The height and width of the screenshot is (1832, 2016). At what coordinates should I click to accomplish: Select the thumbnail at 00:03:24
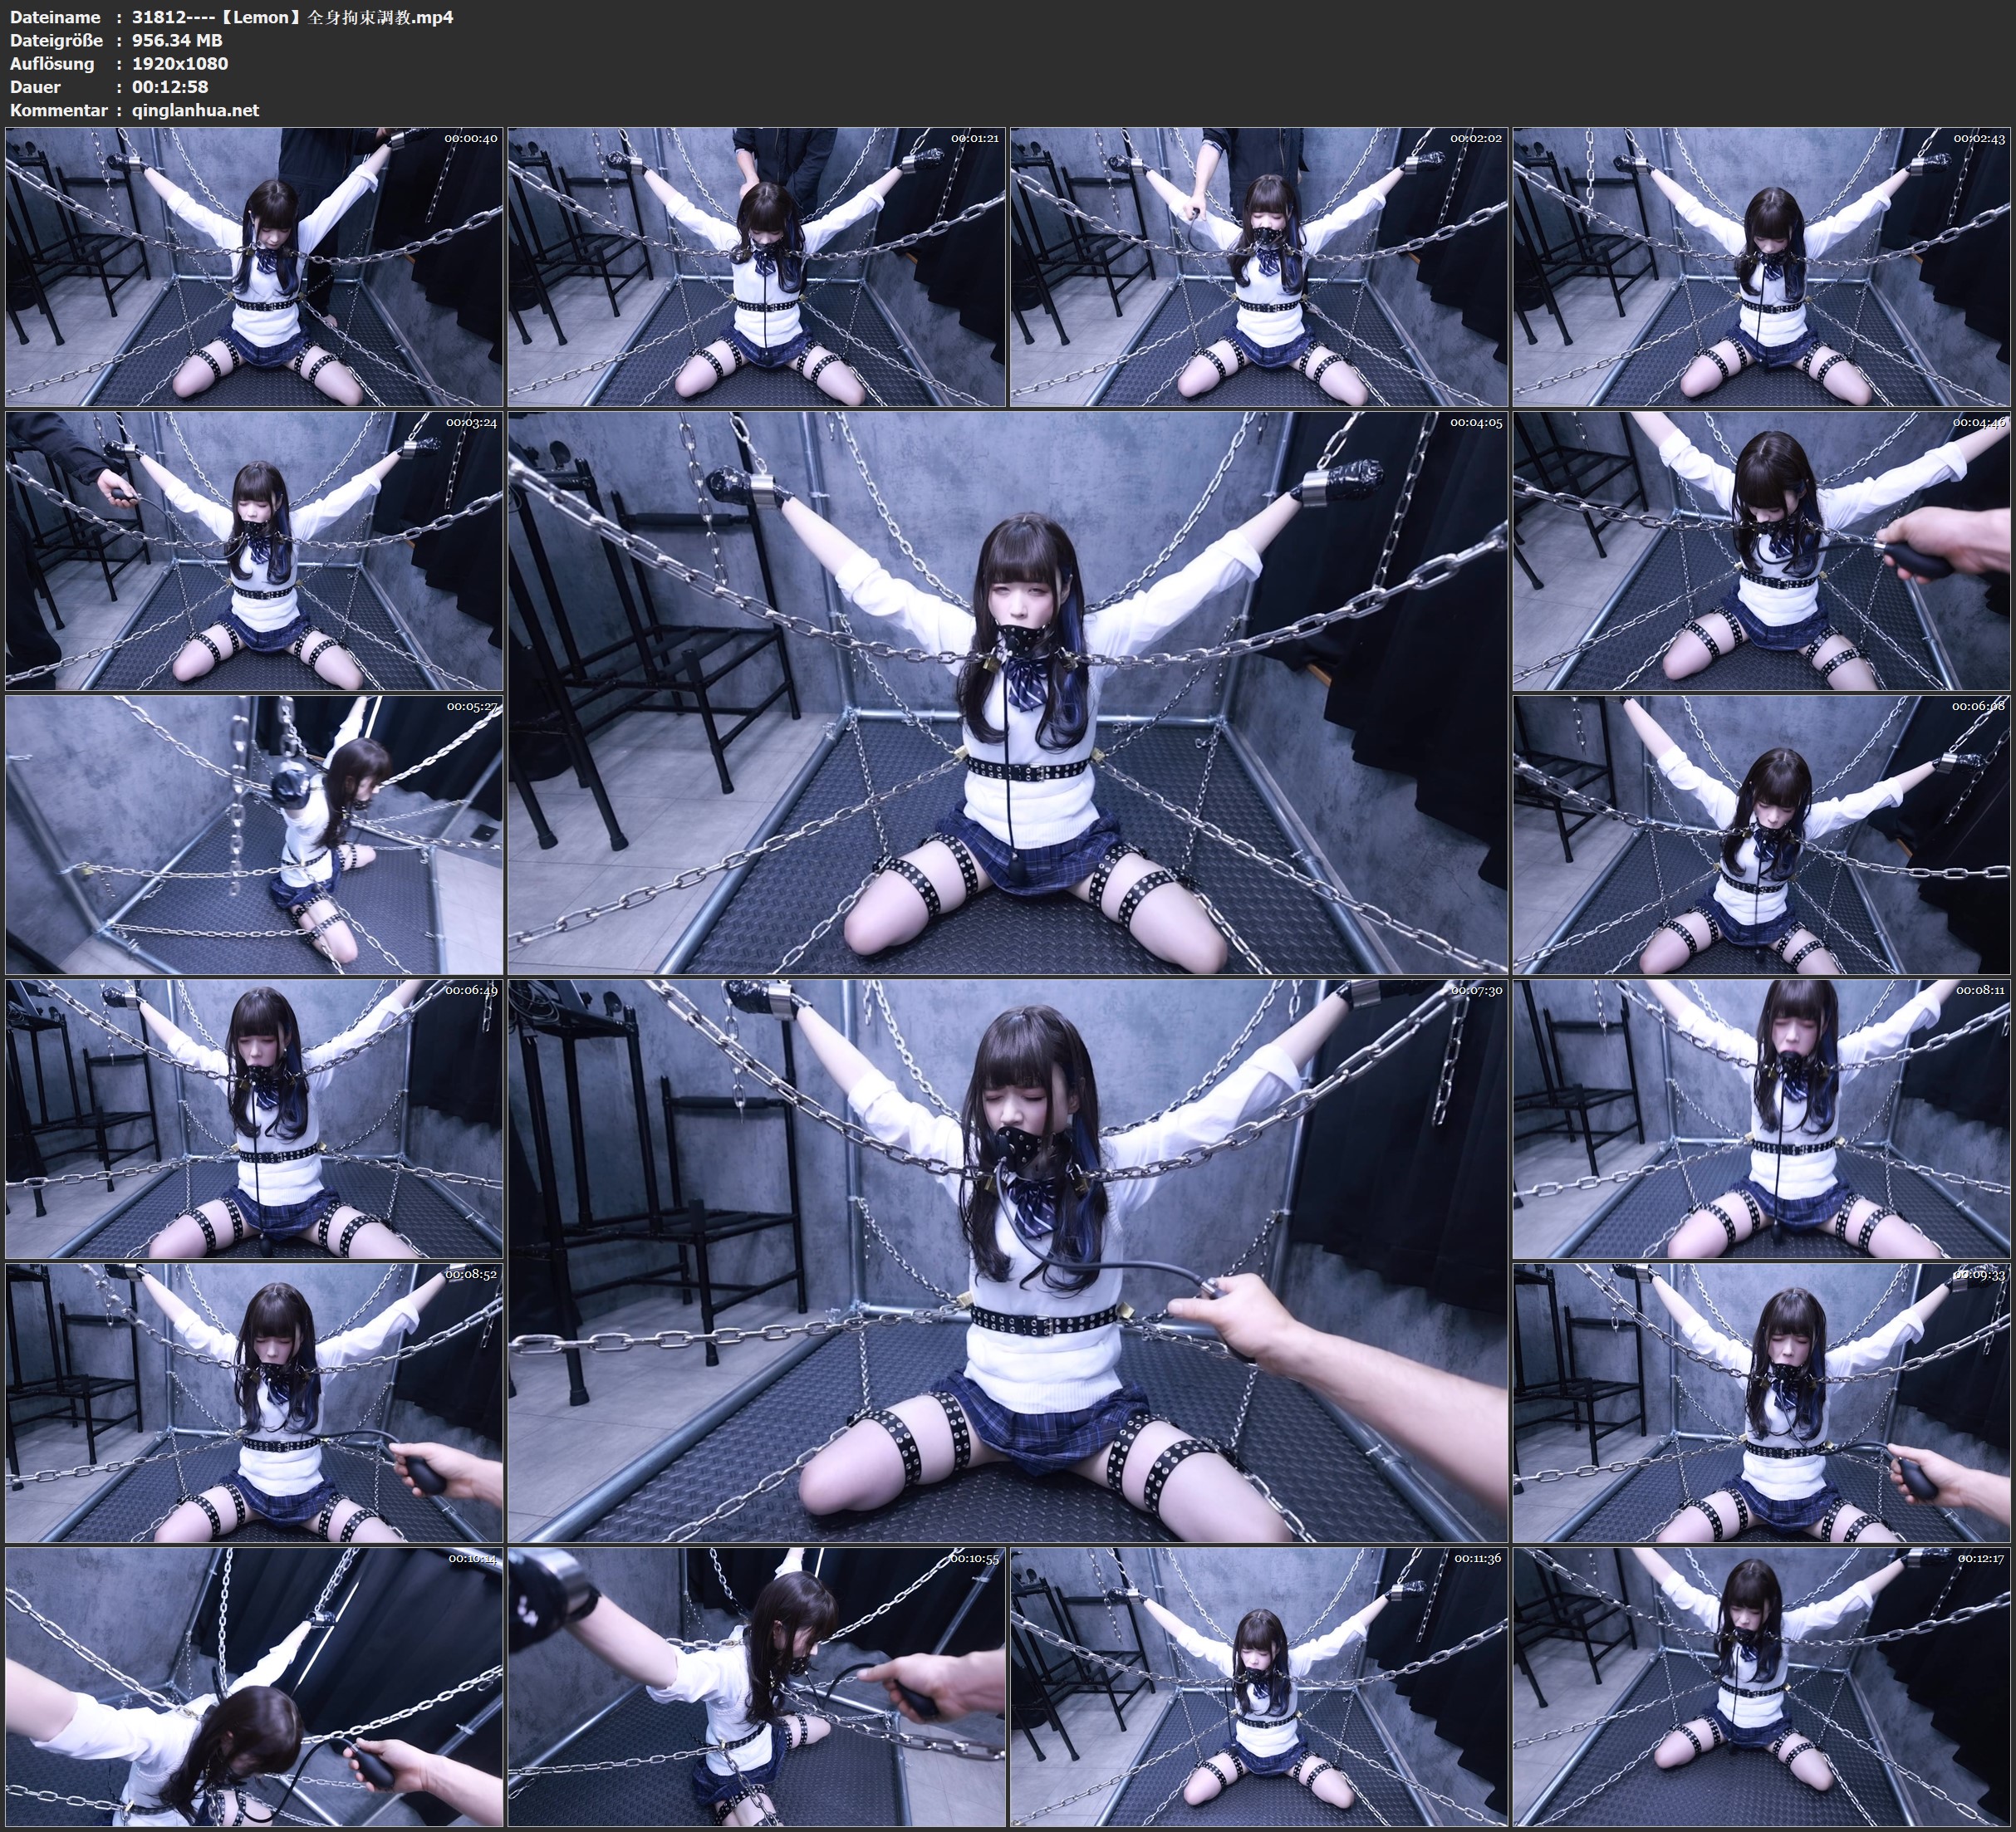click(254, 550)
